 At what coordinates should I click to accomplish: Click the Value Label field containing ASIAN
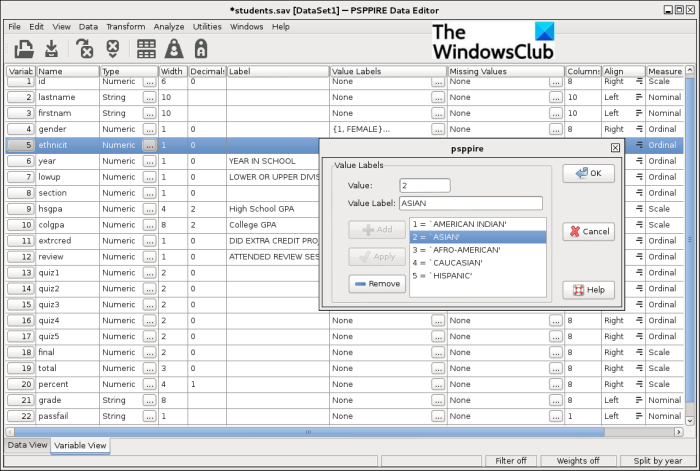coord(471,203)
